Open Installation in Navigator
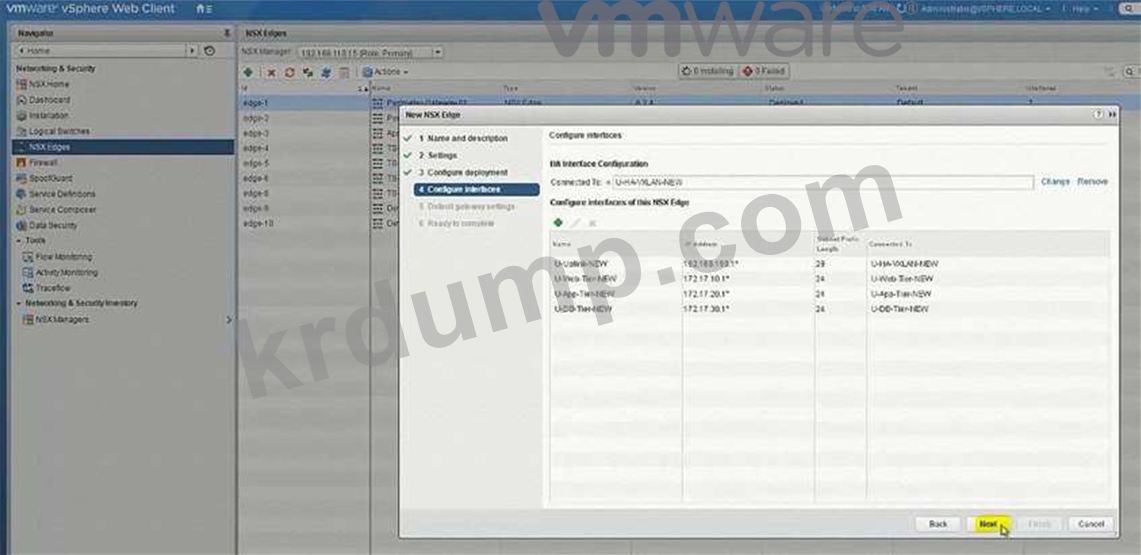 tap(49, 116)
